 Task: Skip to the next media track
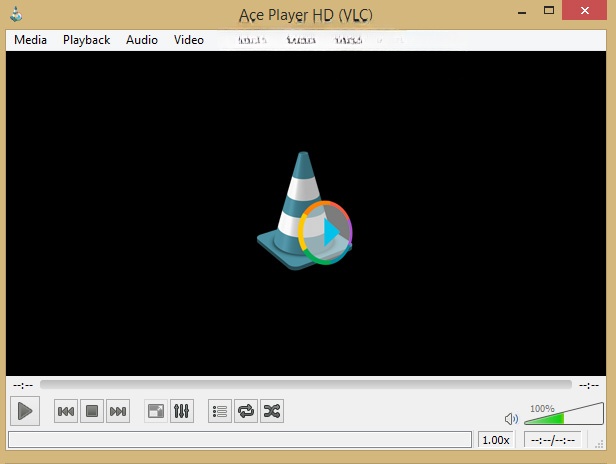click(118, 411)
